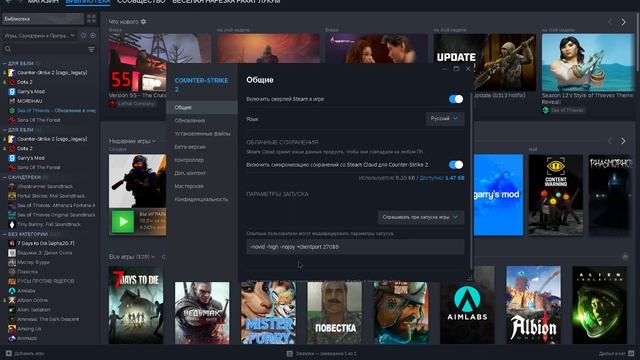Open friends and chat icon at bottom right
Viewport: 640px width, 360px height.
point(631,353)
